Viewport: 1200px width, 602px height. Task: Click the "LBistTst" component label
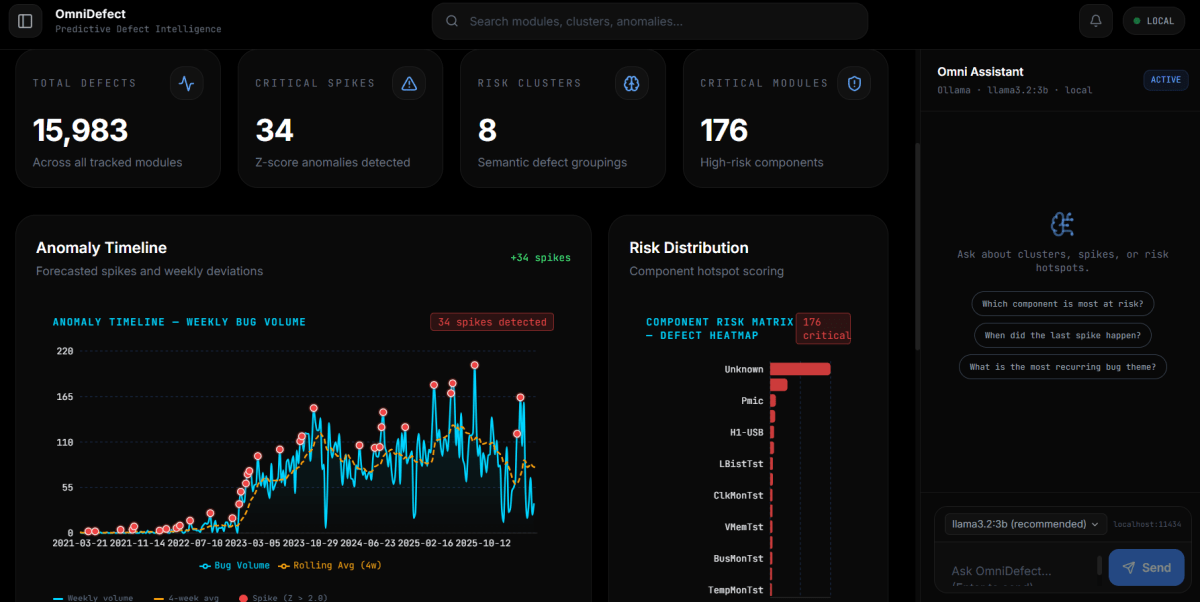(x=741, y=464)
